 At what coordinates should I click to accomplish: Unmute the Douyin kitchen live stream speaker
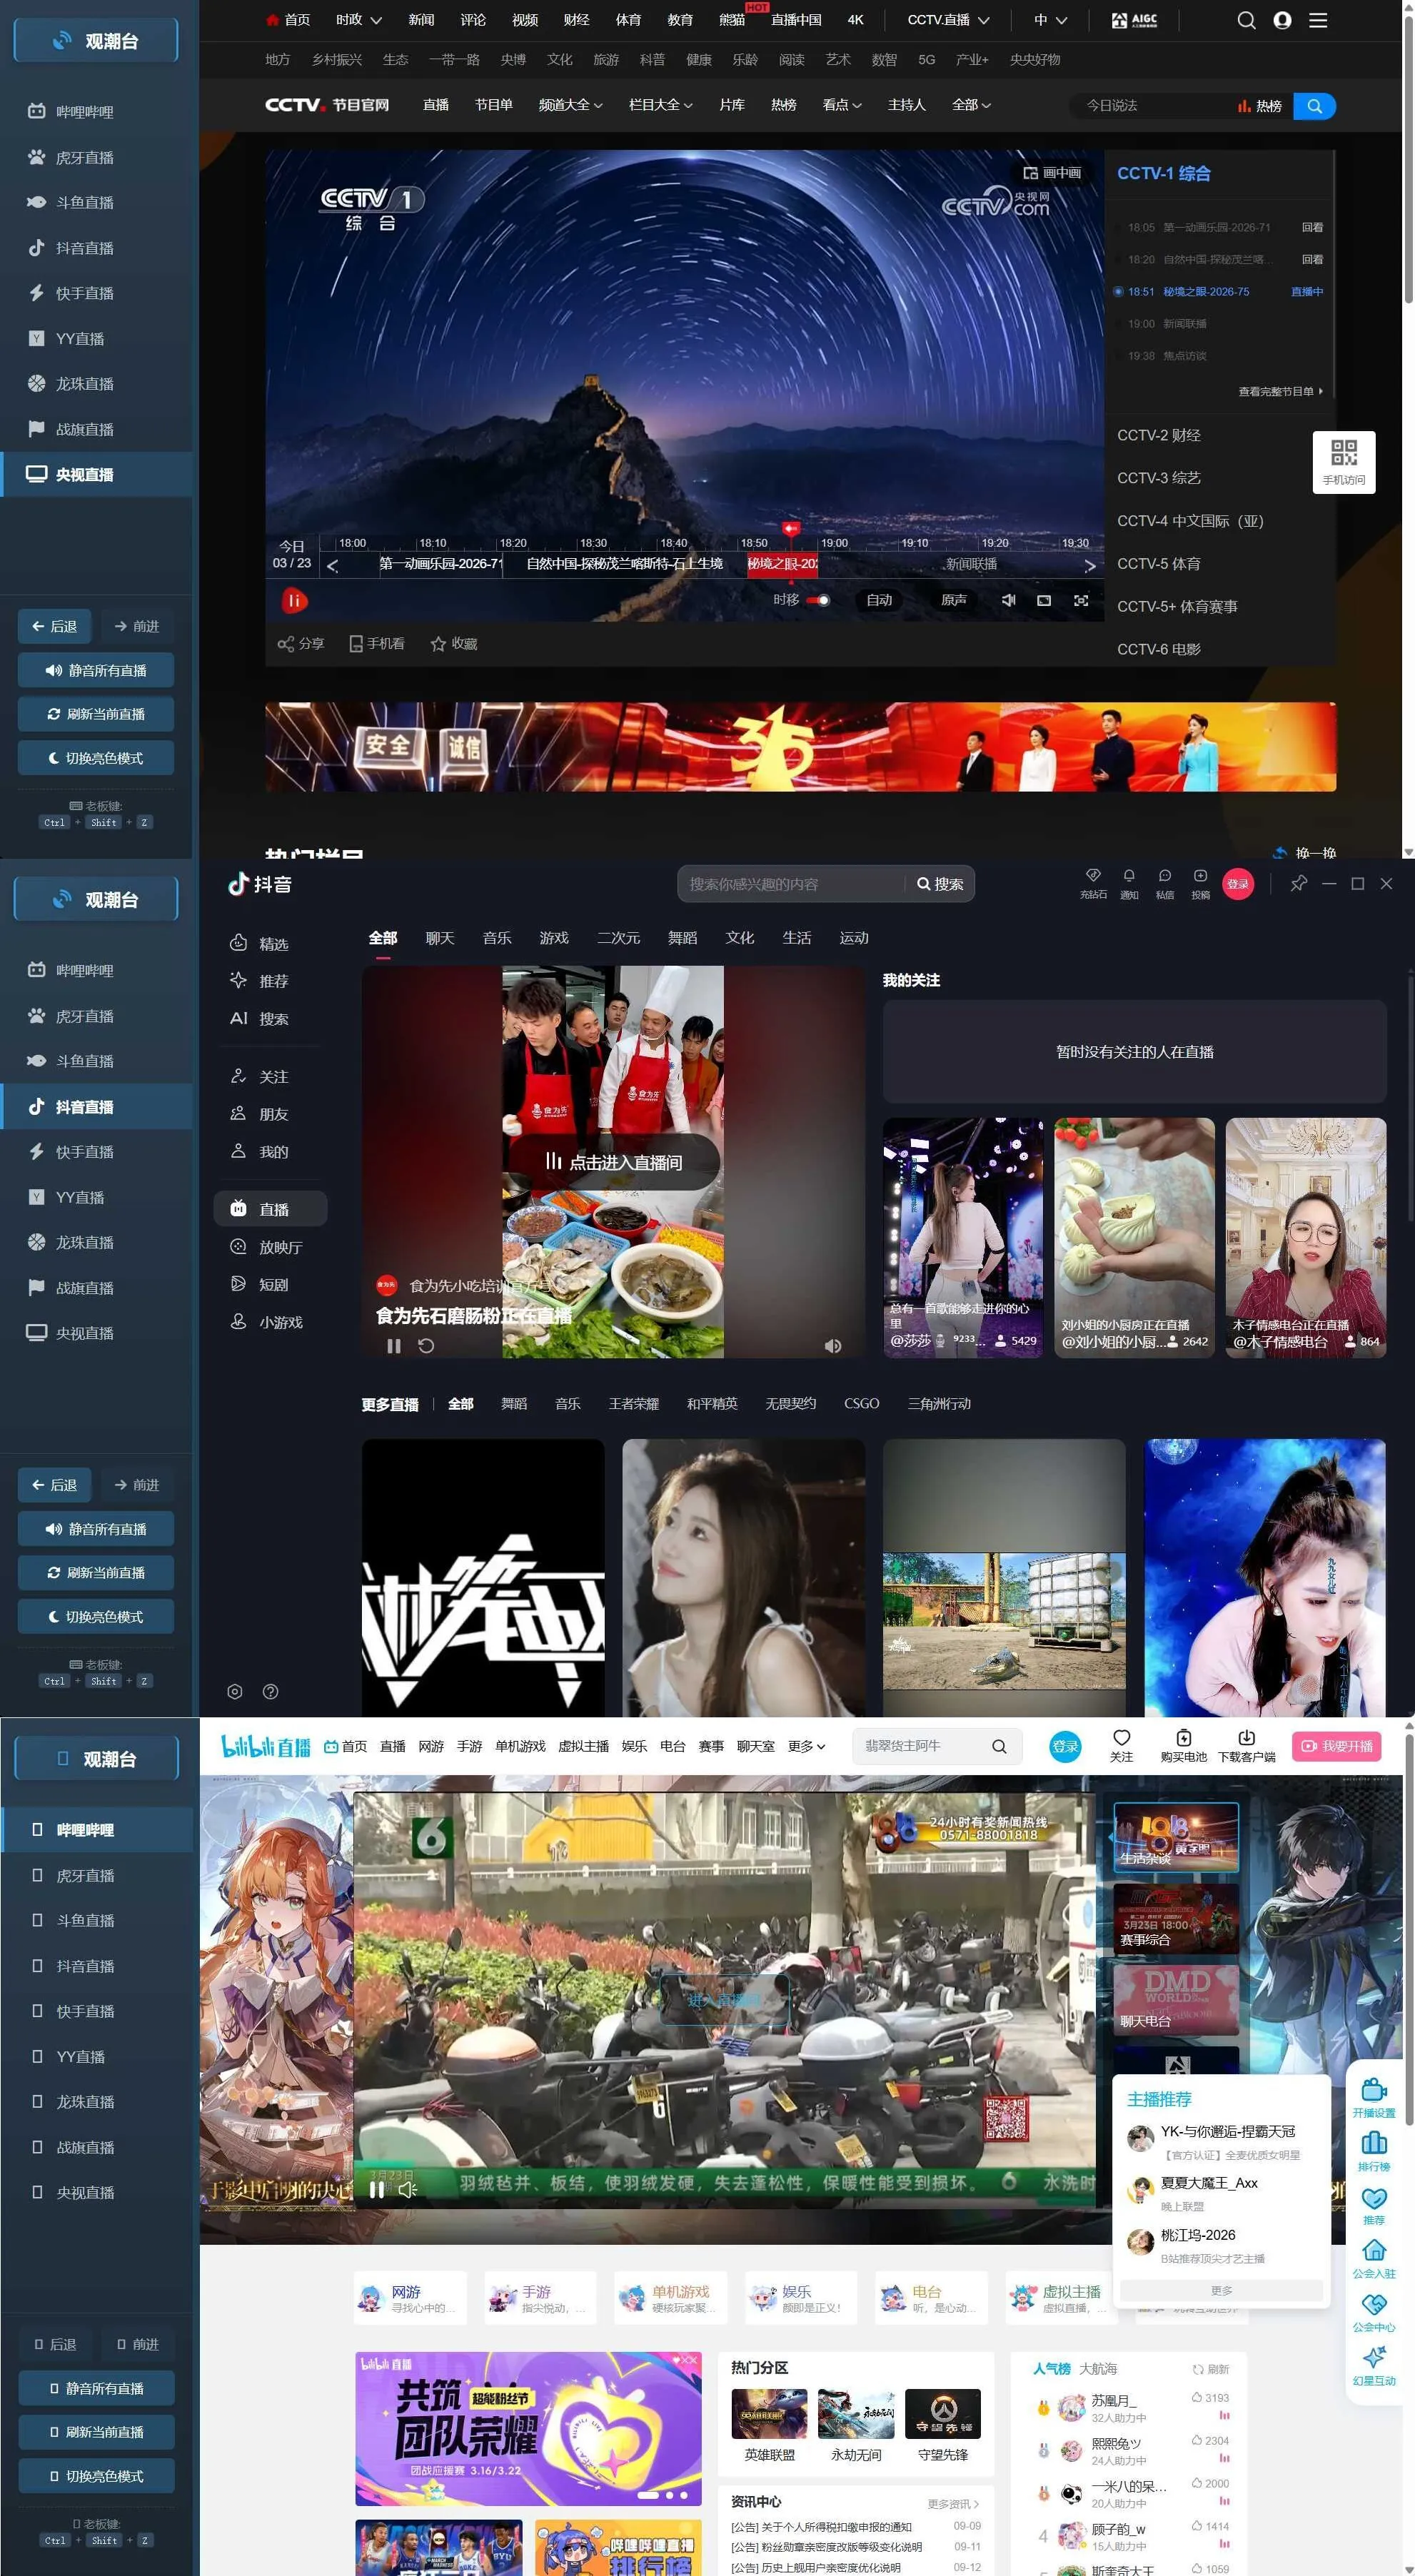[833, 1346]
